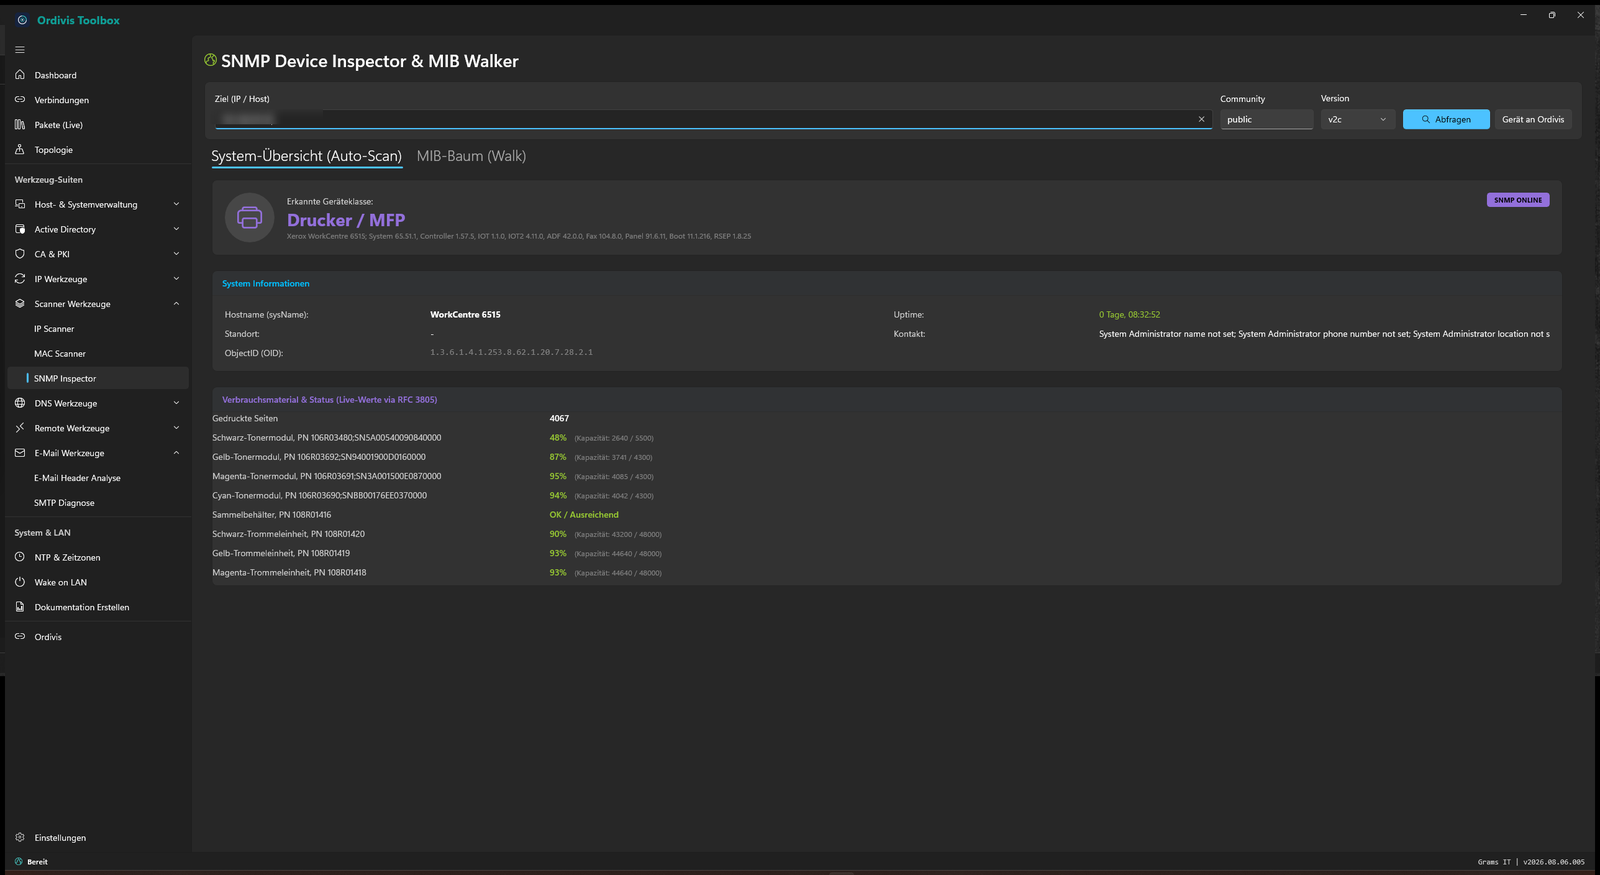Expand the Remote Werkzeuge chevron
The width and height of the screenshot is (1600, 875).
coord(176,428)
